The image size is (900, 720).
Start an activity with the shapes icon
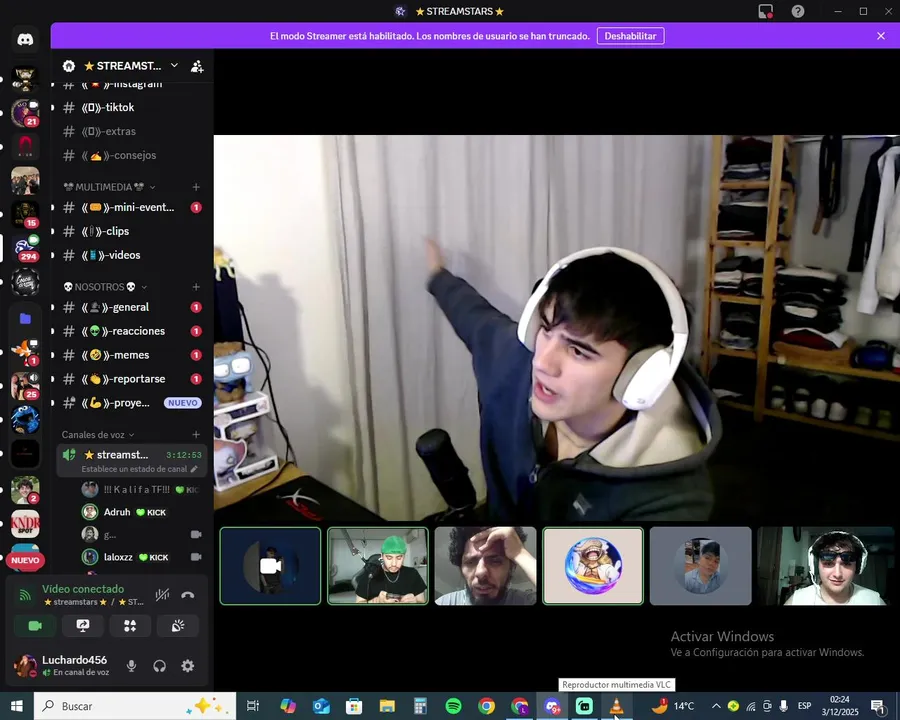coord(130,626)
